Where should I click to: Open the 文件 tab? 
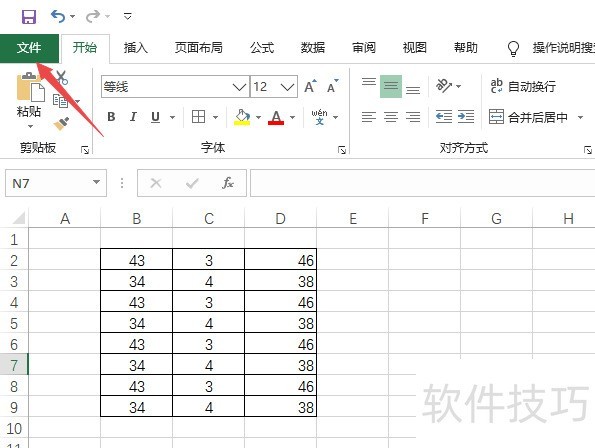tap(29, 48)
